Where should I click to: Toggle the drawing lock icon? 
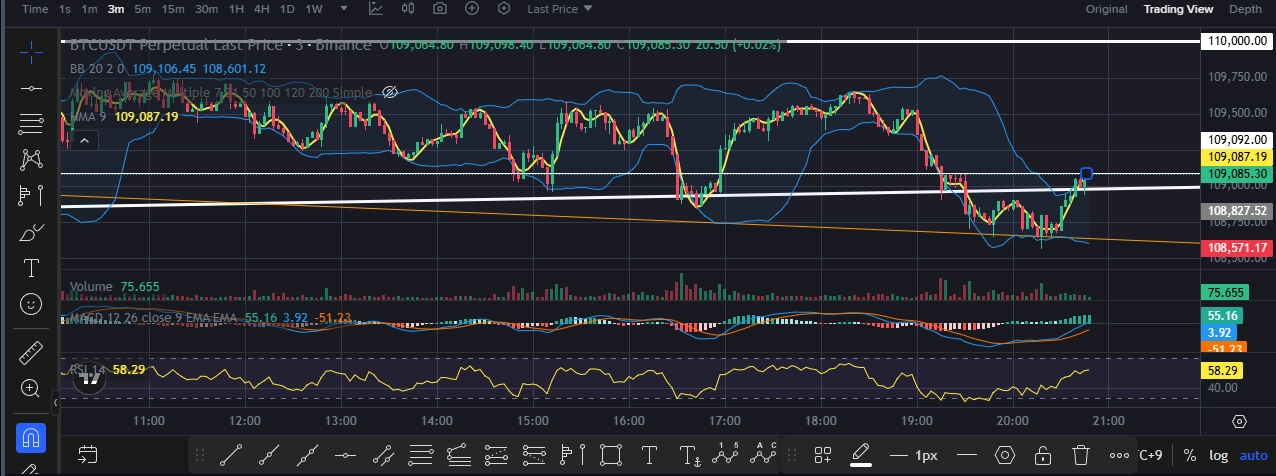click(x=1043, y=455)
